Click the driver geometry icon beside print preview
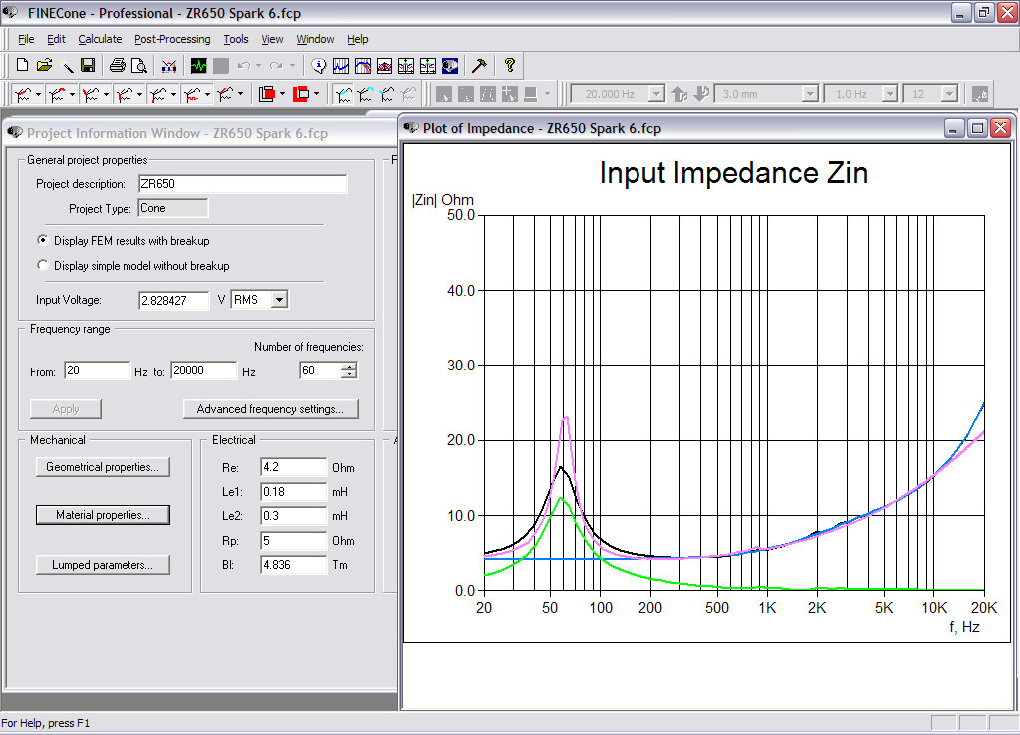The width and height of the screenshot is (1020, 735). (x=168, y=65)
